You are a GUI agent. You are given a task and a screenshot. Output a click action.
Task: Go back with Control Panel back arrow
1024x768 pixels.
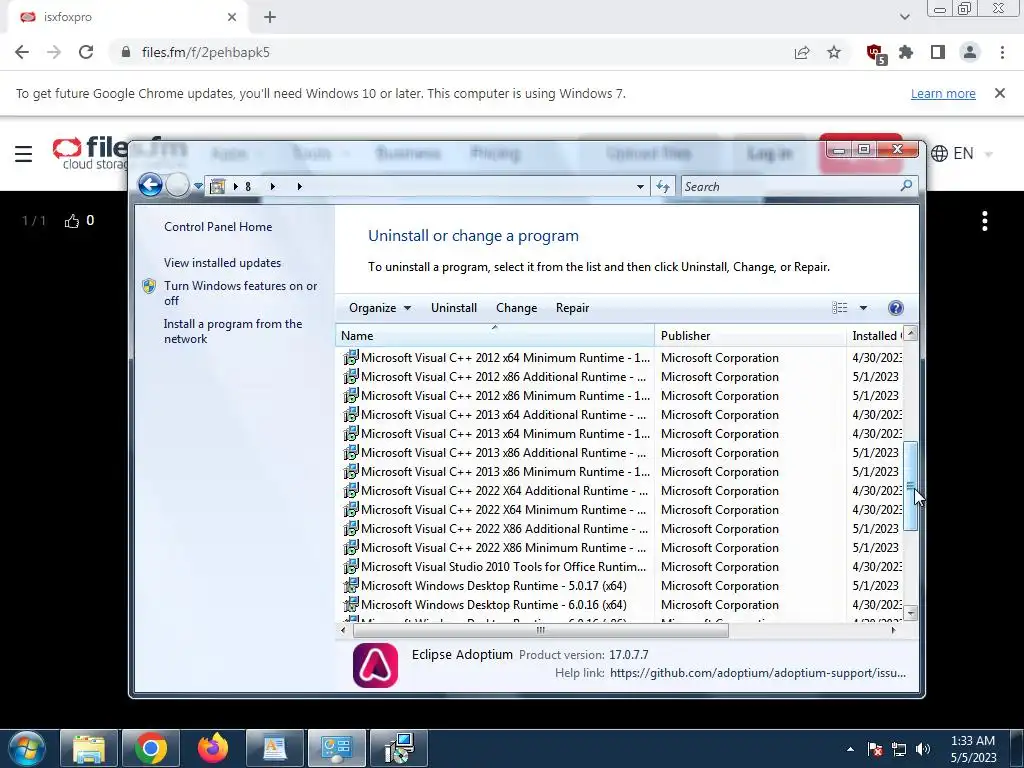150,185
